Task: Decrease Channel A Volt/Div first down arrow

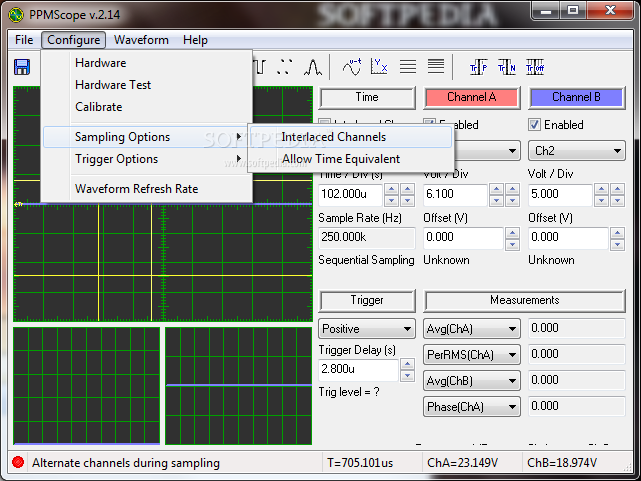Action: [496, 200]
